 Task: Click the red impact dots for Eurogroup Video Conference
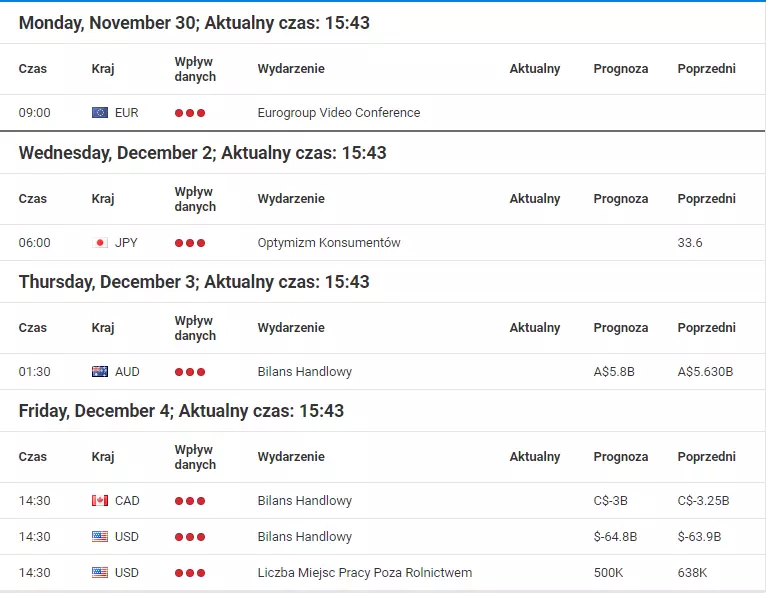click(190, 113)
